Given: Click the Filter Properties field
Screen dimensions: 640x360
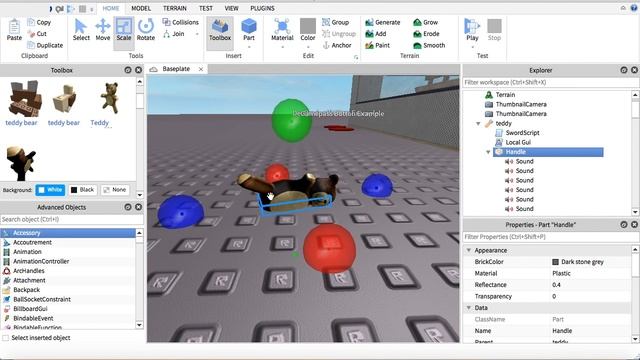Looking at the screenshot, I should point(551,237).
